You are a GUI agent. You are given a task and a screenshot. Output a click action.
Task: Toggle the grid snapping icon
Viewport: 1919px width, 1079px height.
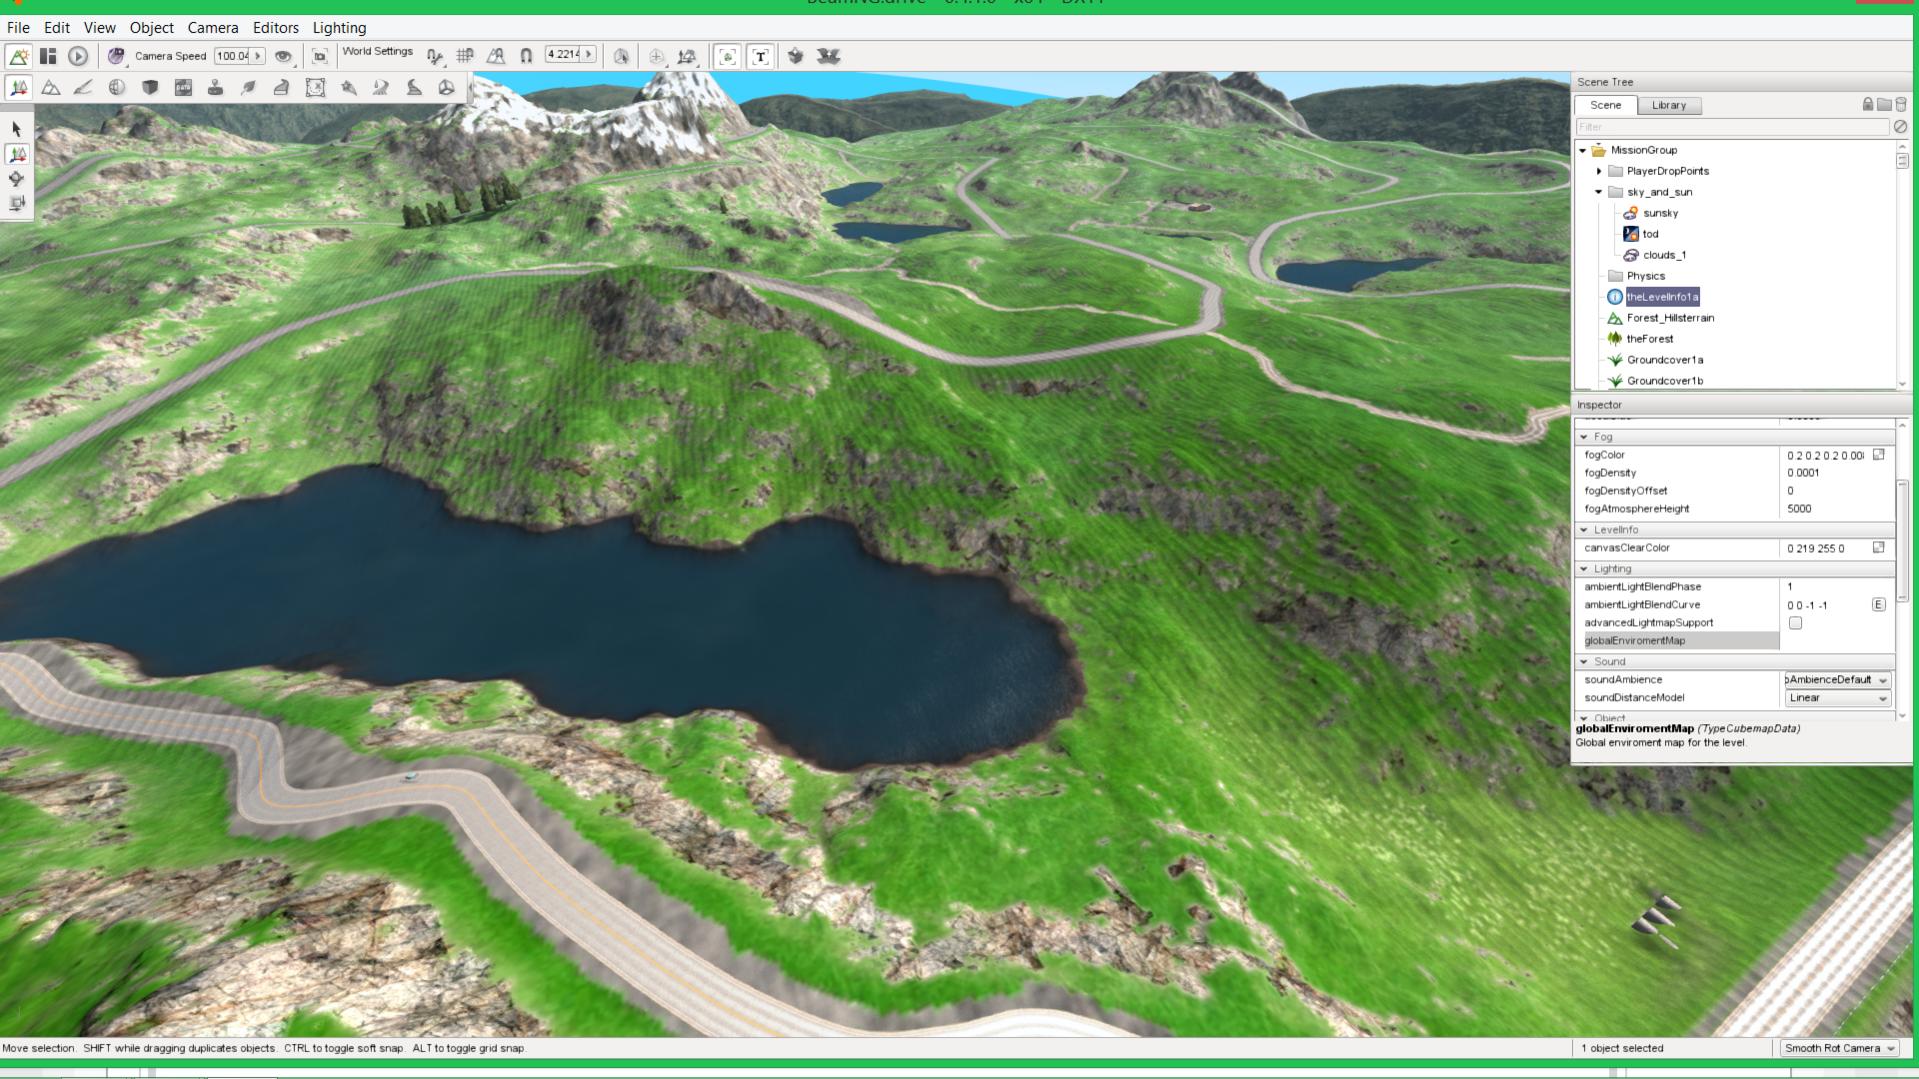465,56
